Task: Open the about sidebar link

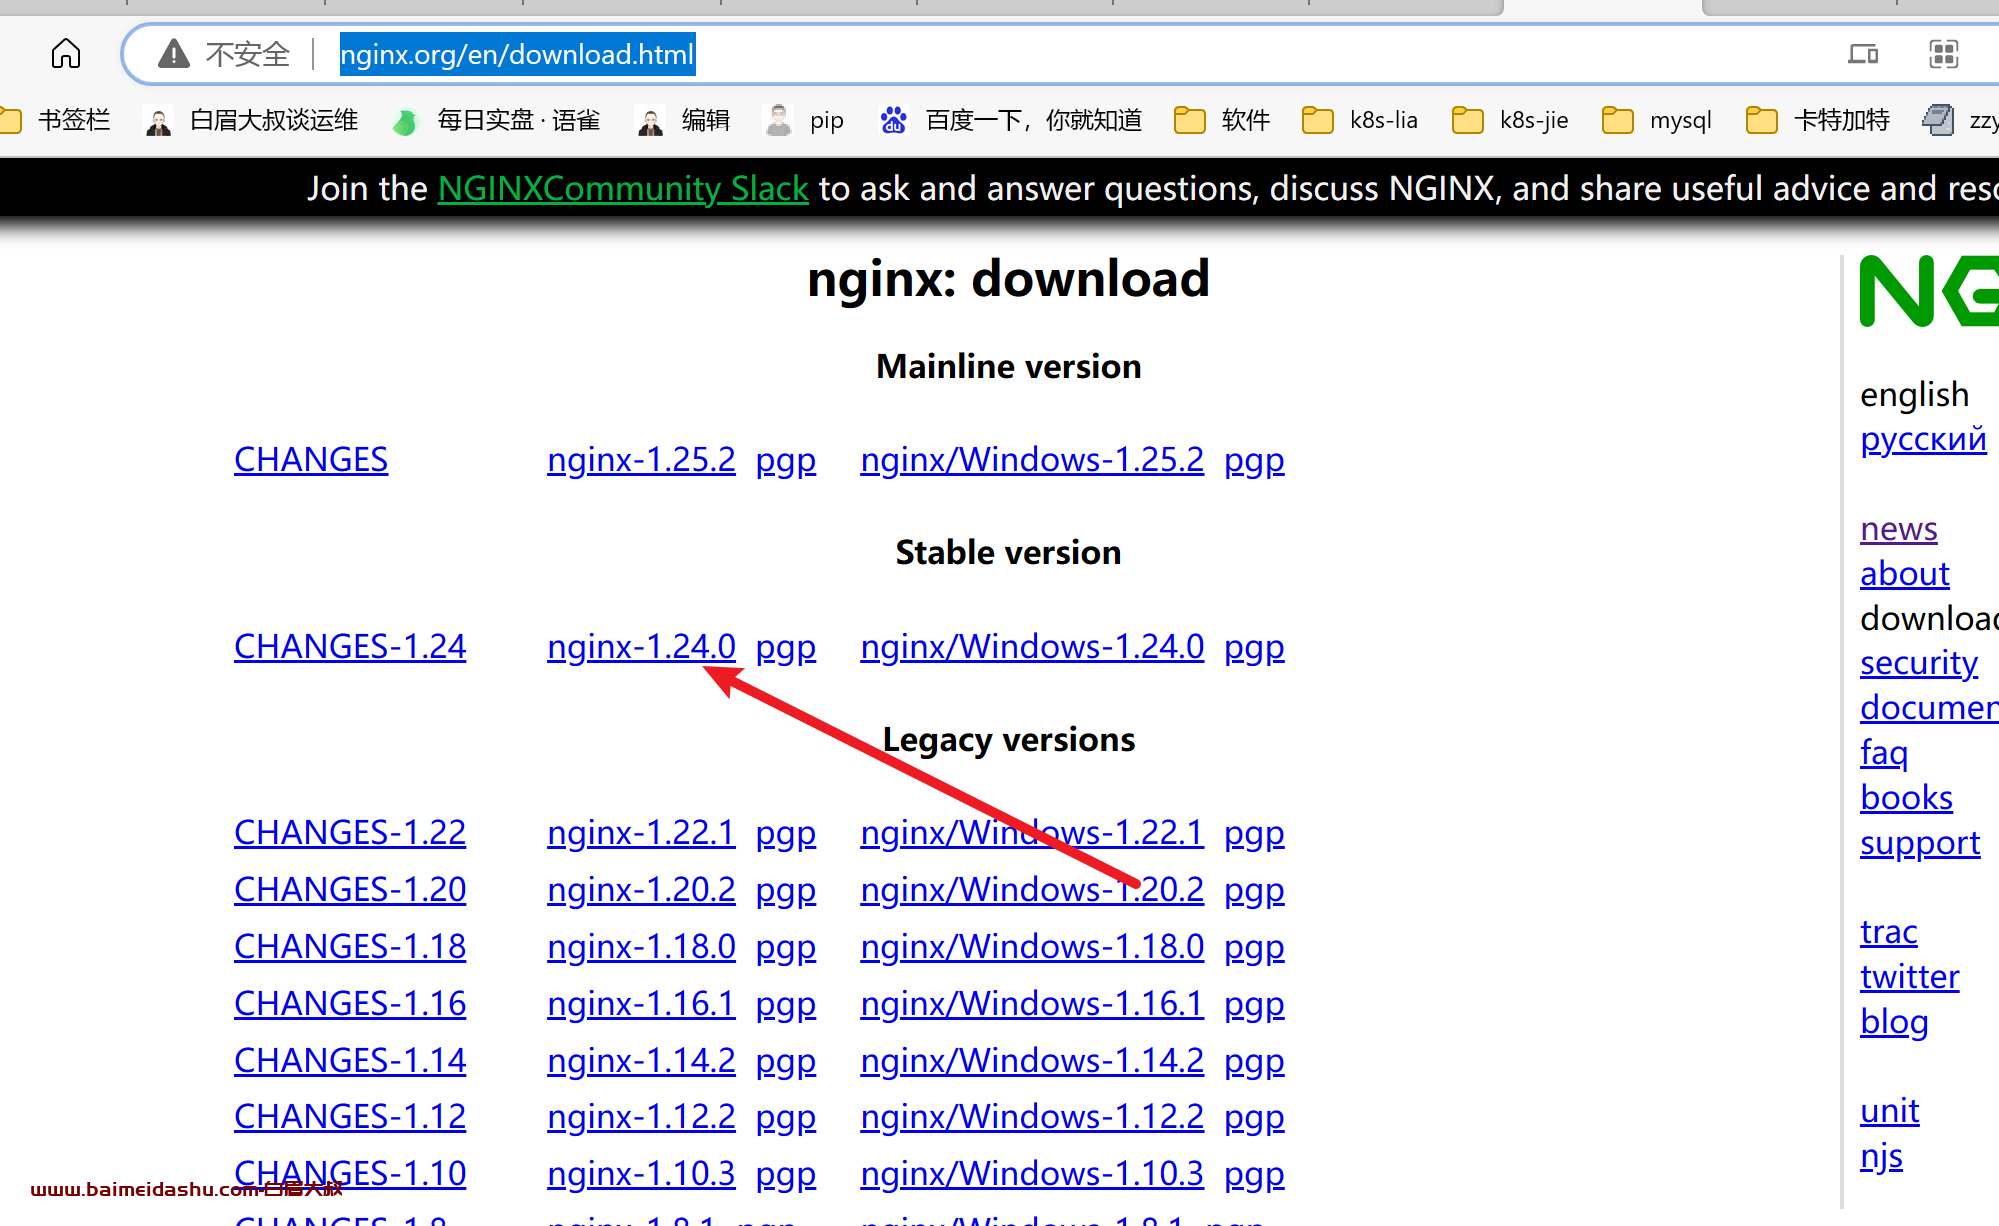Action: point(1905,573)
